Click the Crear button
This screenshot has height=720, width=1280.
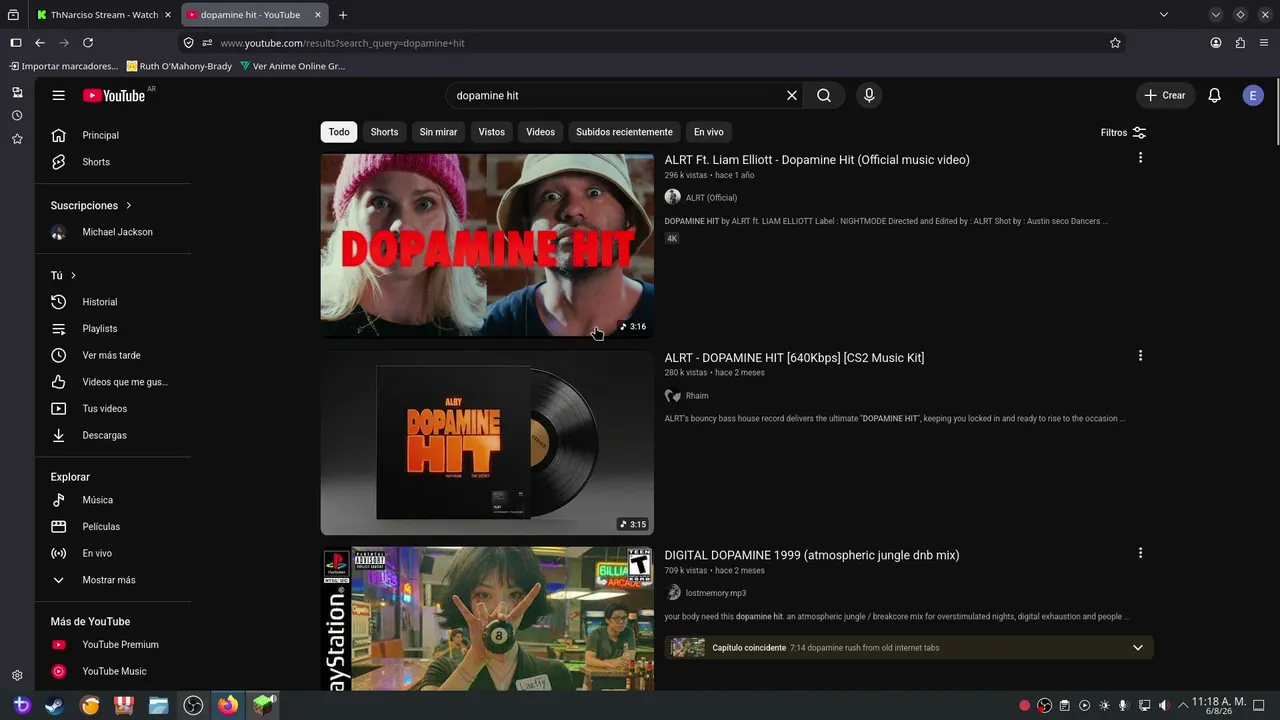pyautogui.click(x=1165, y=95)
